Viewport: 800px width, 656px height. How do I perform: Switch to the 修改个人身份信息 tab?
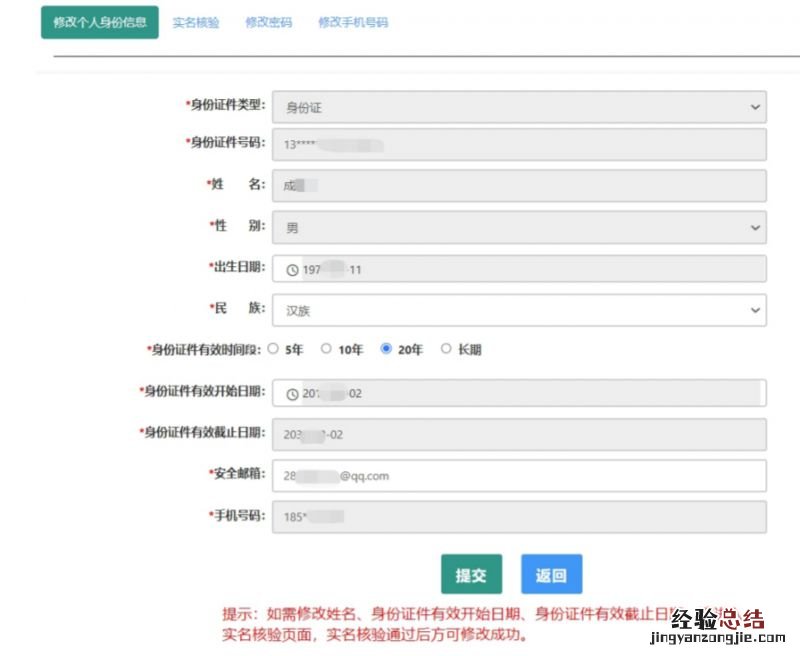click(x=100, y=22)
